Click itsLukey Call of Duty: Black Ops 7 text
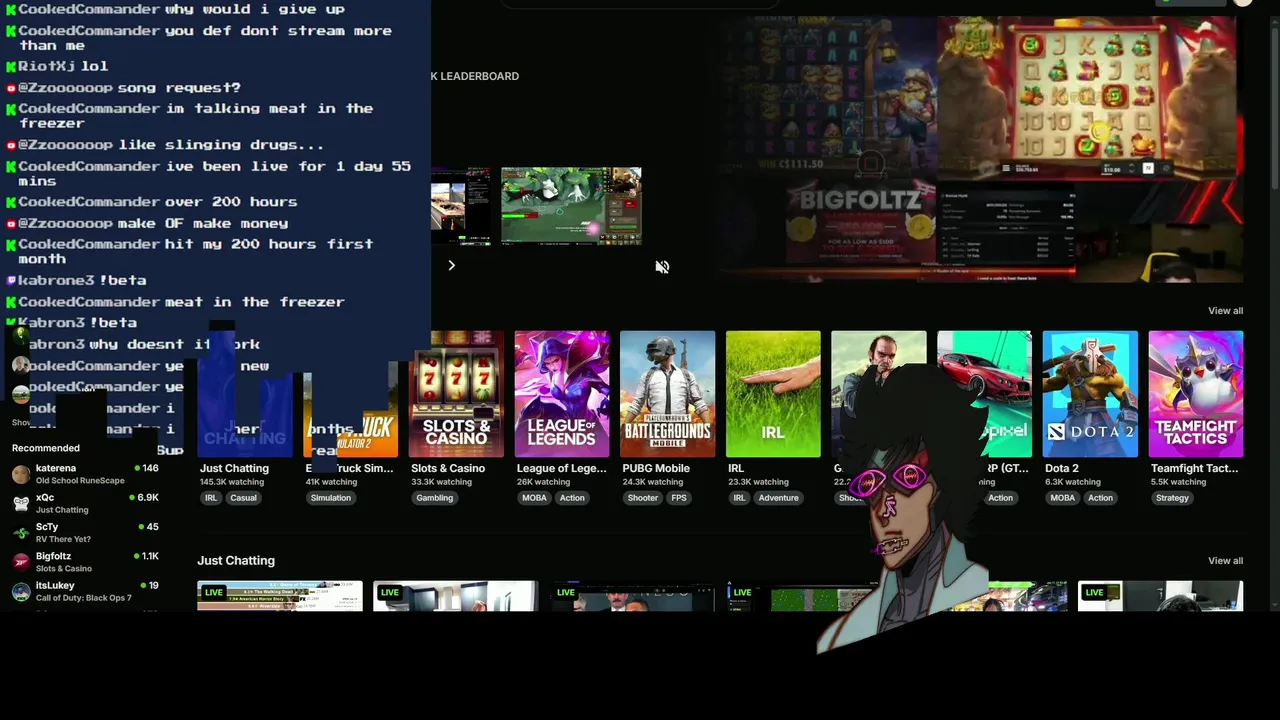 pyautogui.click(x=84, y=598)
